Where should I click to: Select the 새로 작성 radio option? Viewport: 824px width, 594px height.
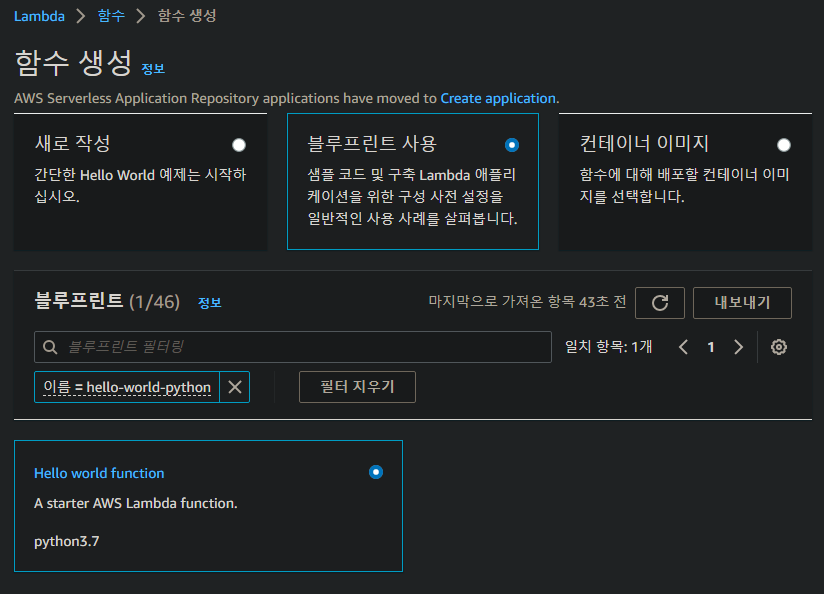[x=239, y=145]
